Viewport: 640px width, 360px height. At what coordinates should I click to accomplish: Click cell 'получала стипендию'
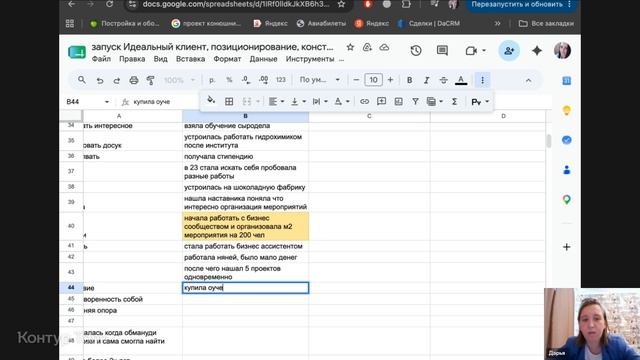click(245, 156)
